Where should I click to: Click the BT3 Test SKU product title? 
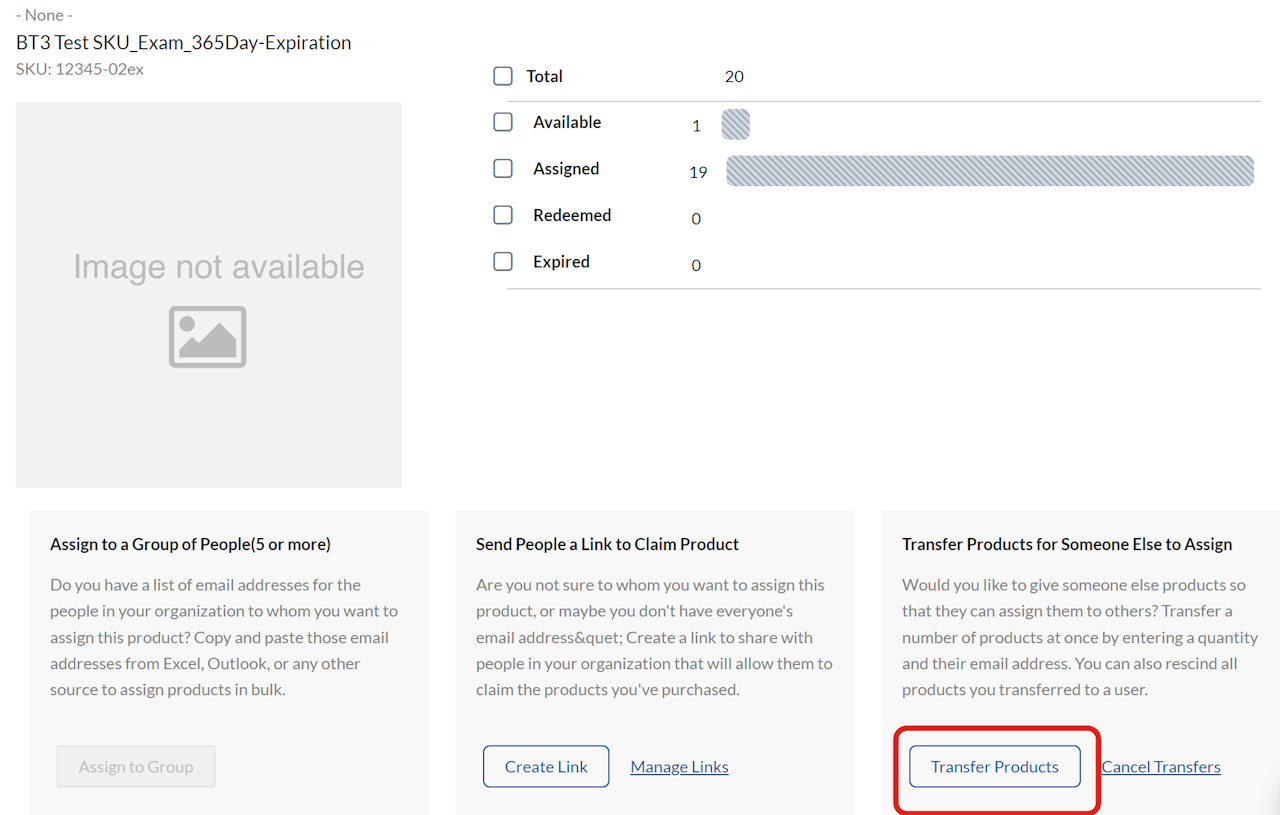tap(184, 43)
